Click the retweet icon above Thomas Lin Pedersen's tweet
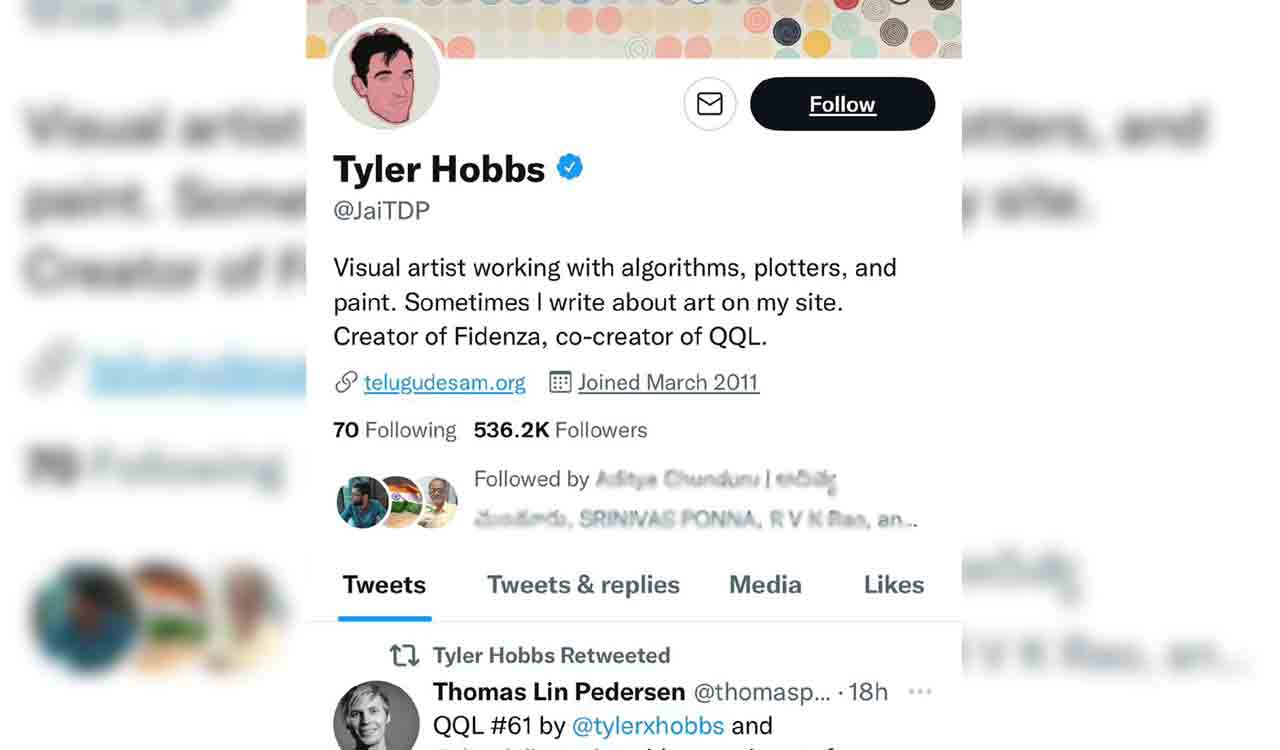 [403, 656]
